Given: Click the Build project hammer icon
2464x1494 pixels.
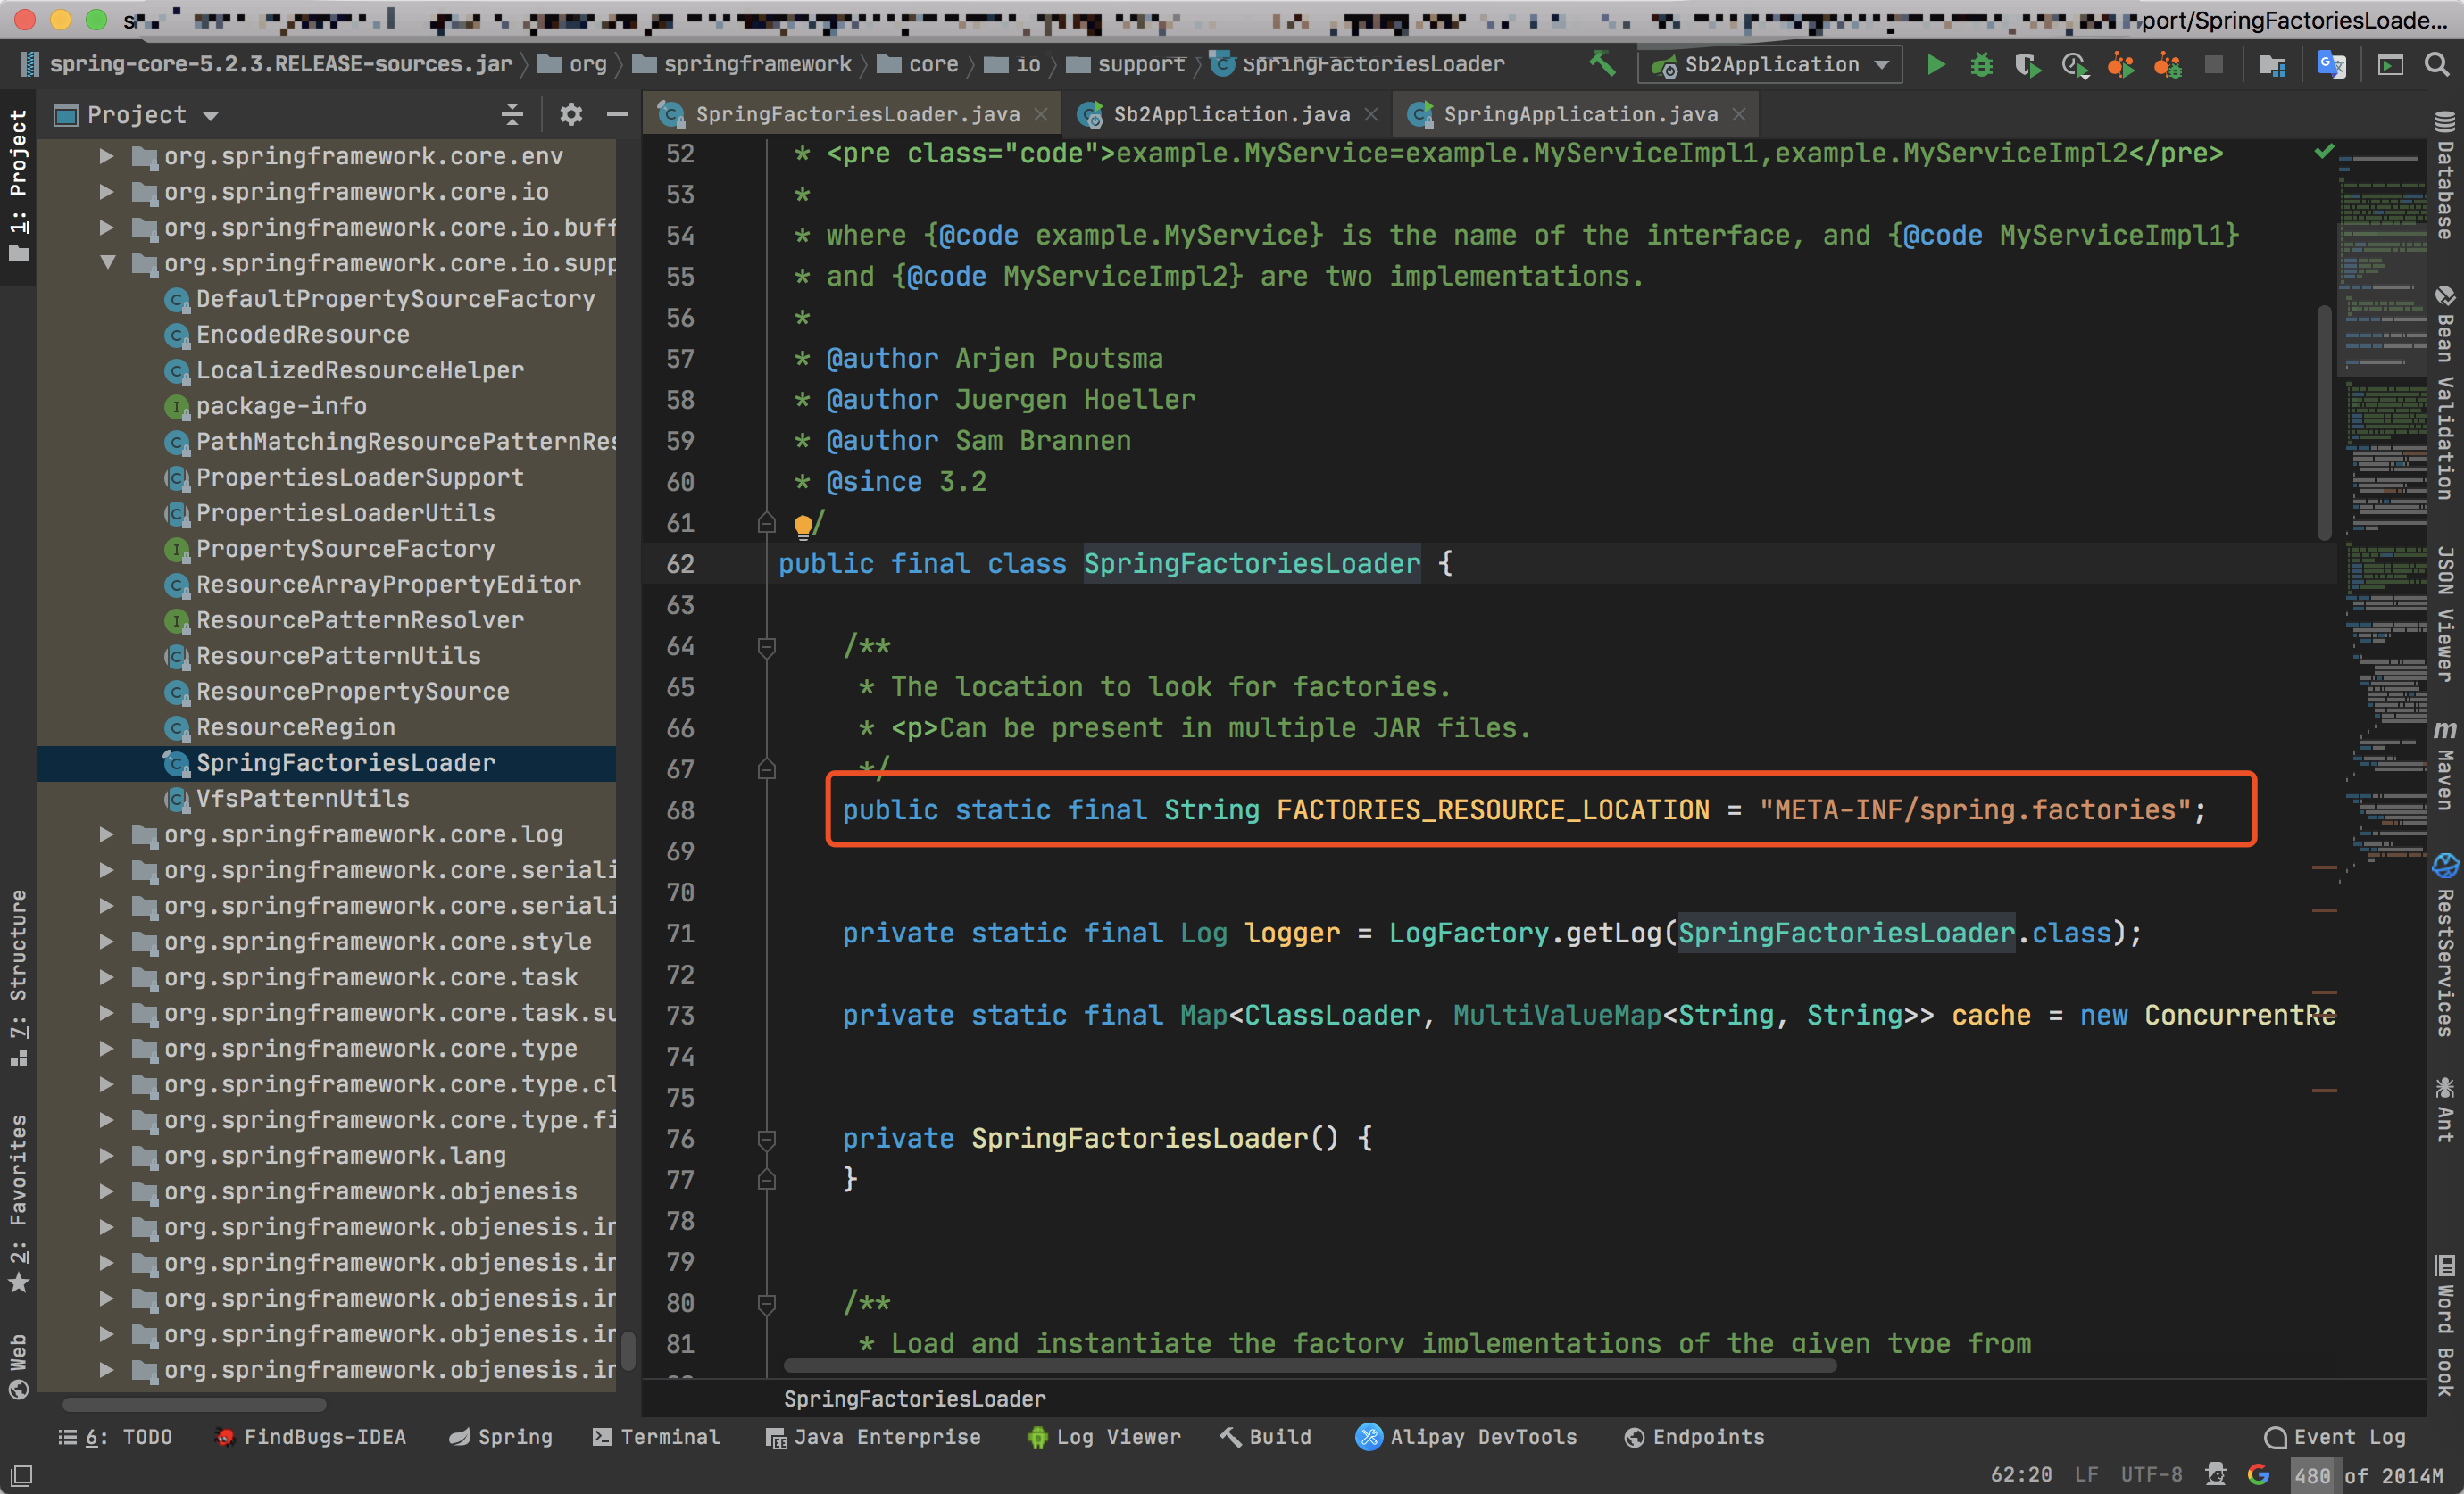Looking at the screenshot, I should click(x=1602, y=64).
